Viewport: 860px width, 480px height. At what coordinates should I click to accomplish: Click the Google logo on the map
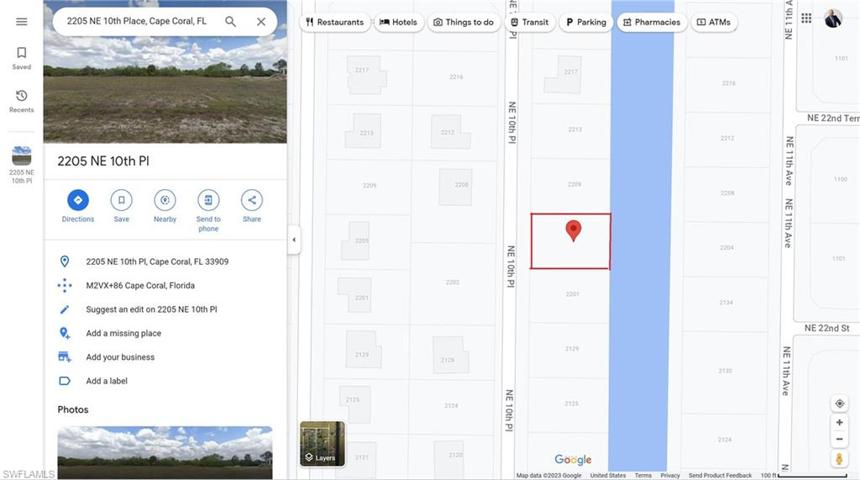pos(573,460)
